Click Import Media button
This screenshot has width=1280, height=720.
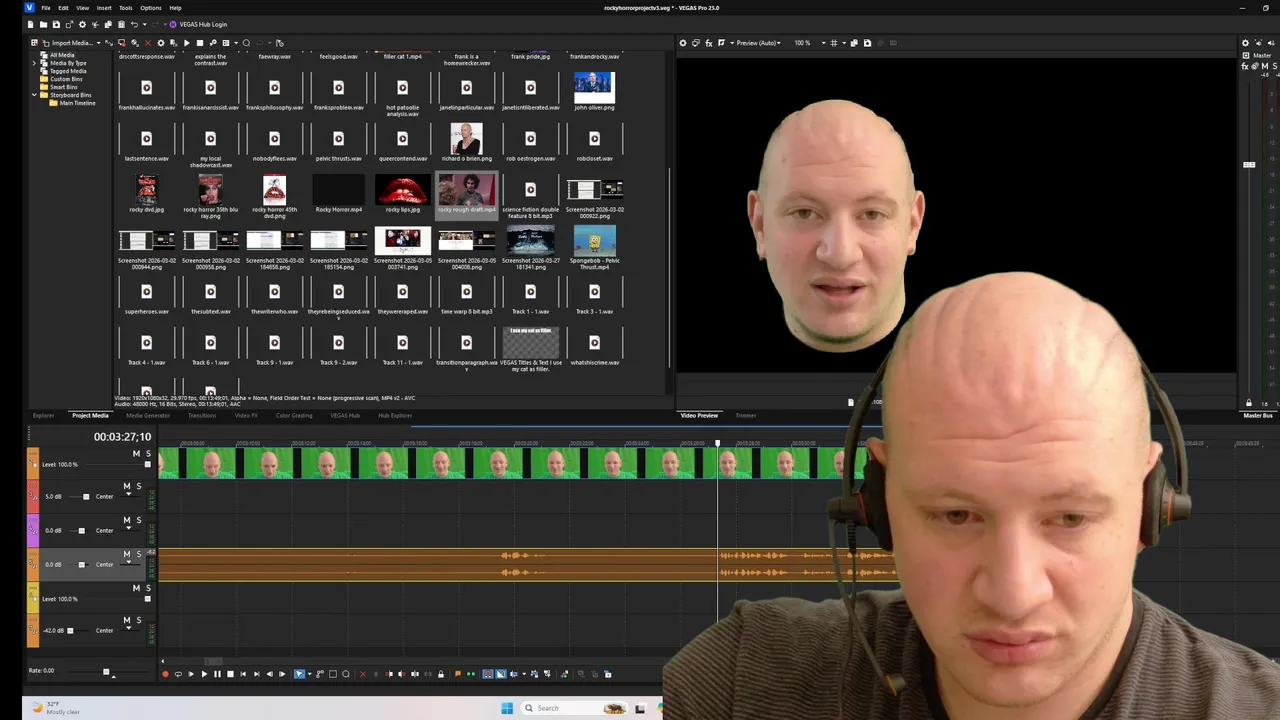click(x=67, y=43)
